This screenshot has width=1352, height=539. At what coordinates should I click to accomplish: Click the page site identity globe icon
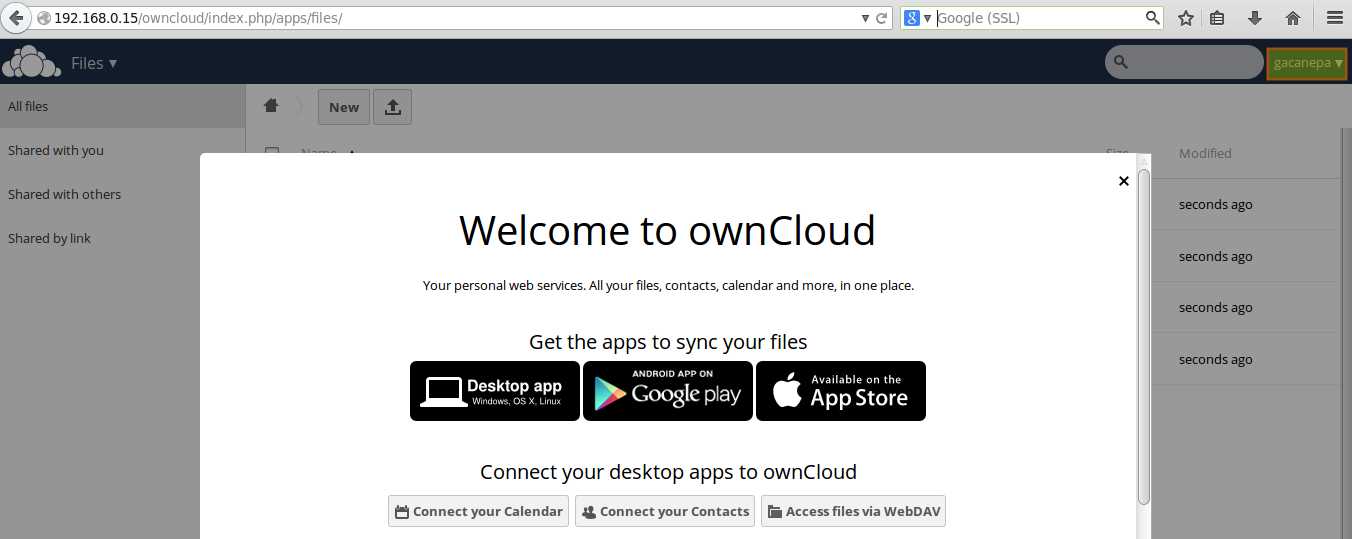tap(43, 18)
